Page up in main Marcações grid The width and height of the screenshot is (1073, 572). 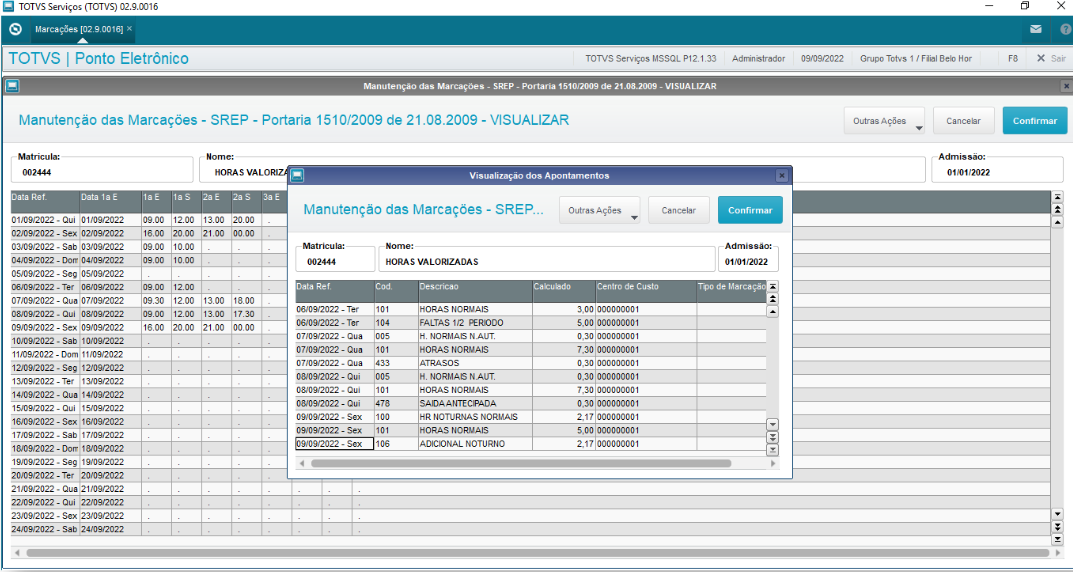point(1057,209)
